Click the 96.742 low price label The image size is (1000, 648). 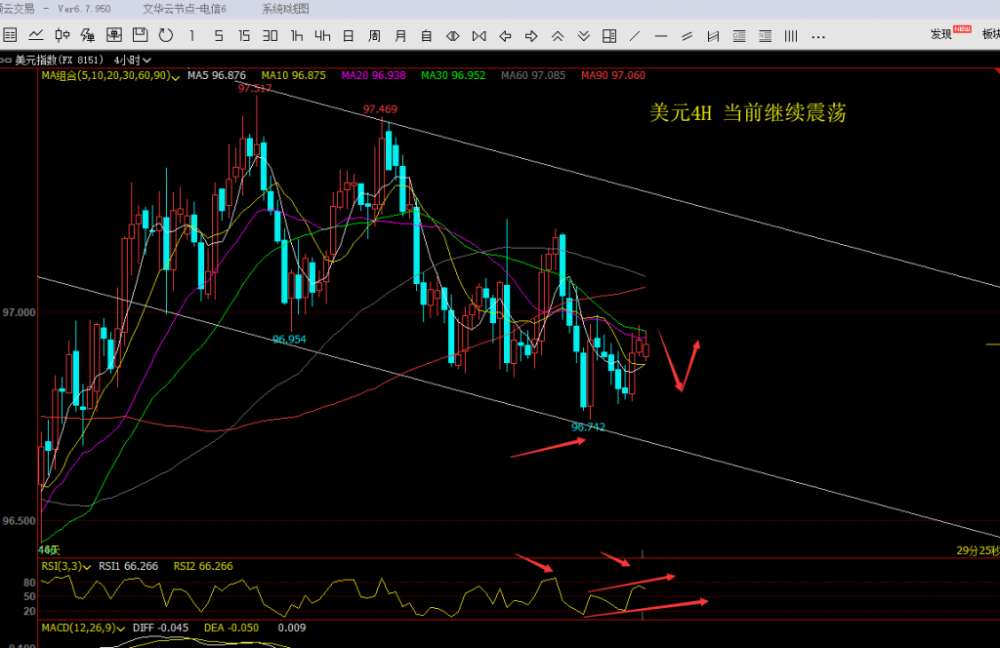(x=588, y=427)
